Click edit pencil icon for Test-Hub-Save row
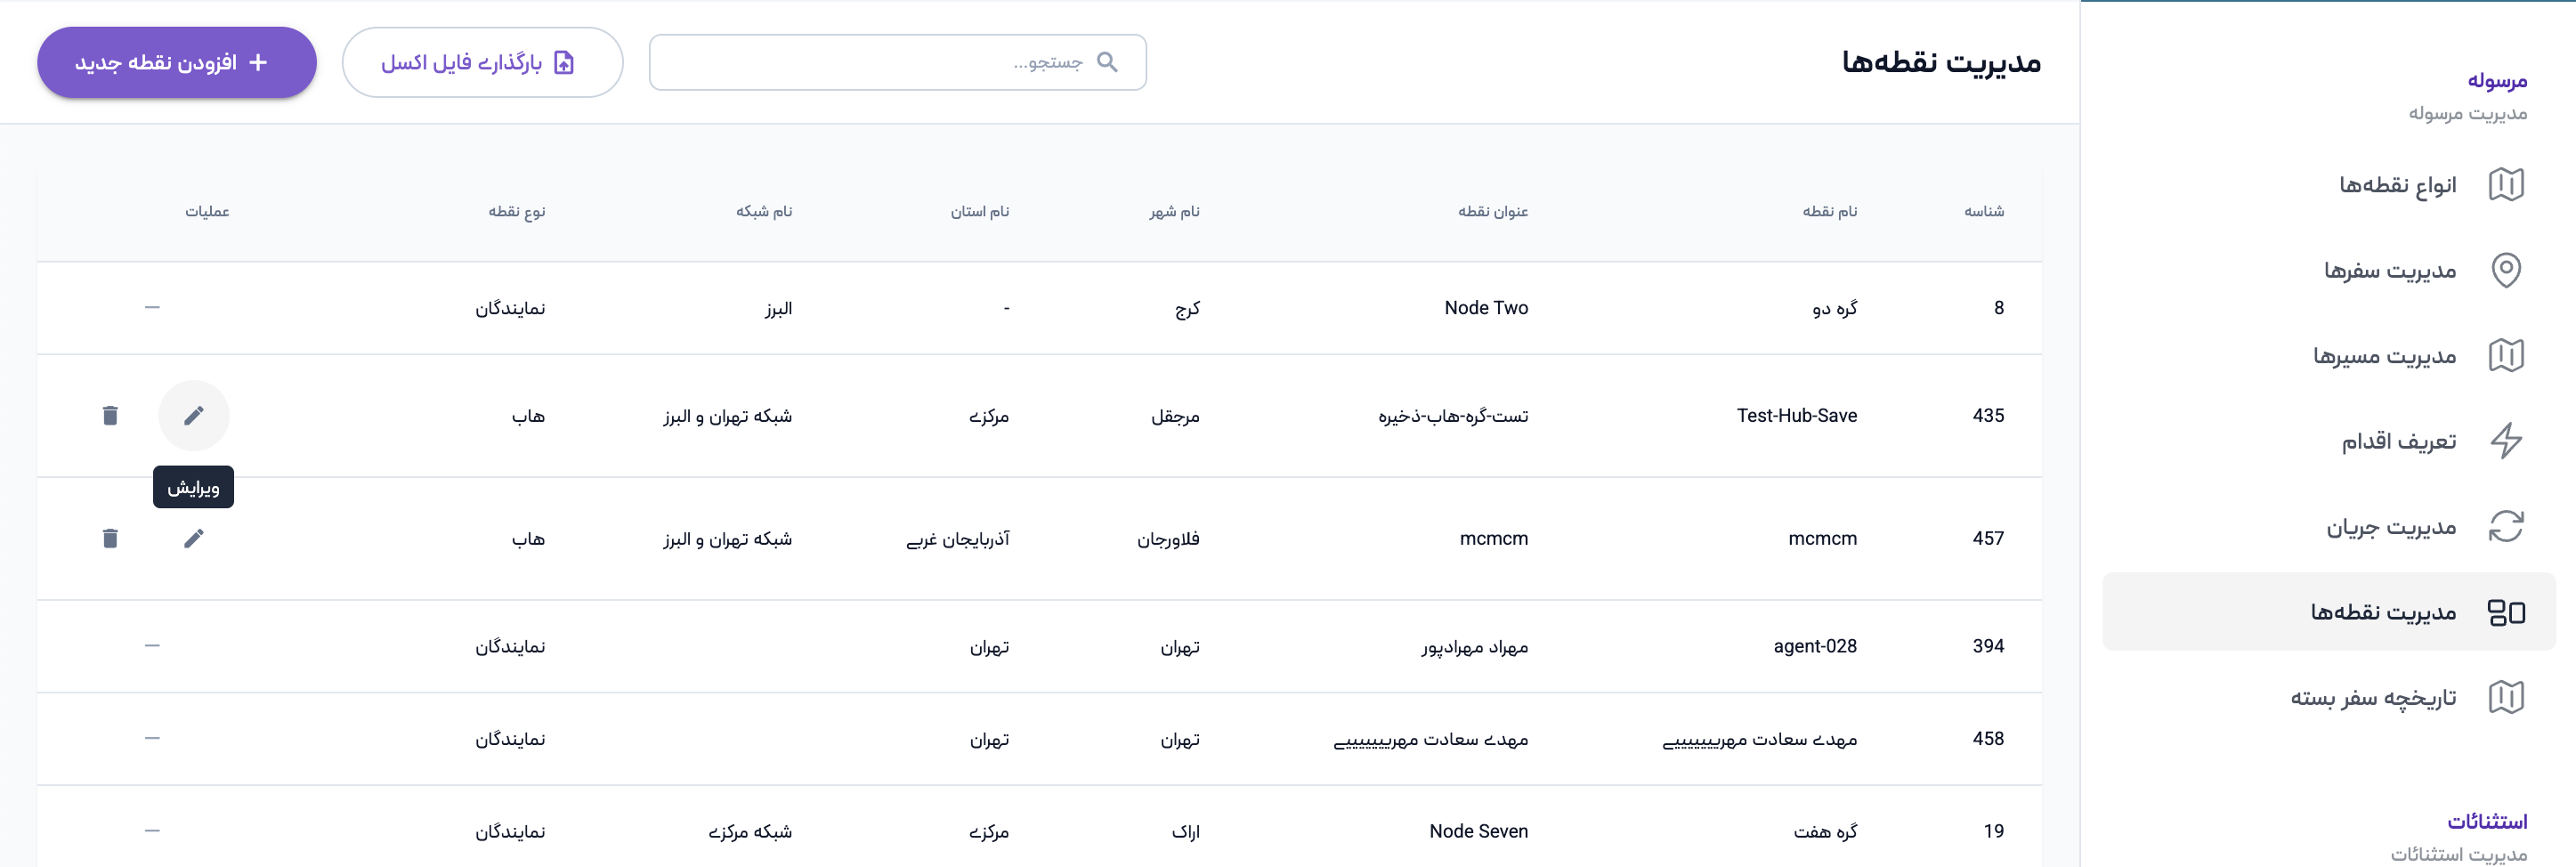 tap(194, 415)
